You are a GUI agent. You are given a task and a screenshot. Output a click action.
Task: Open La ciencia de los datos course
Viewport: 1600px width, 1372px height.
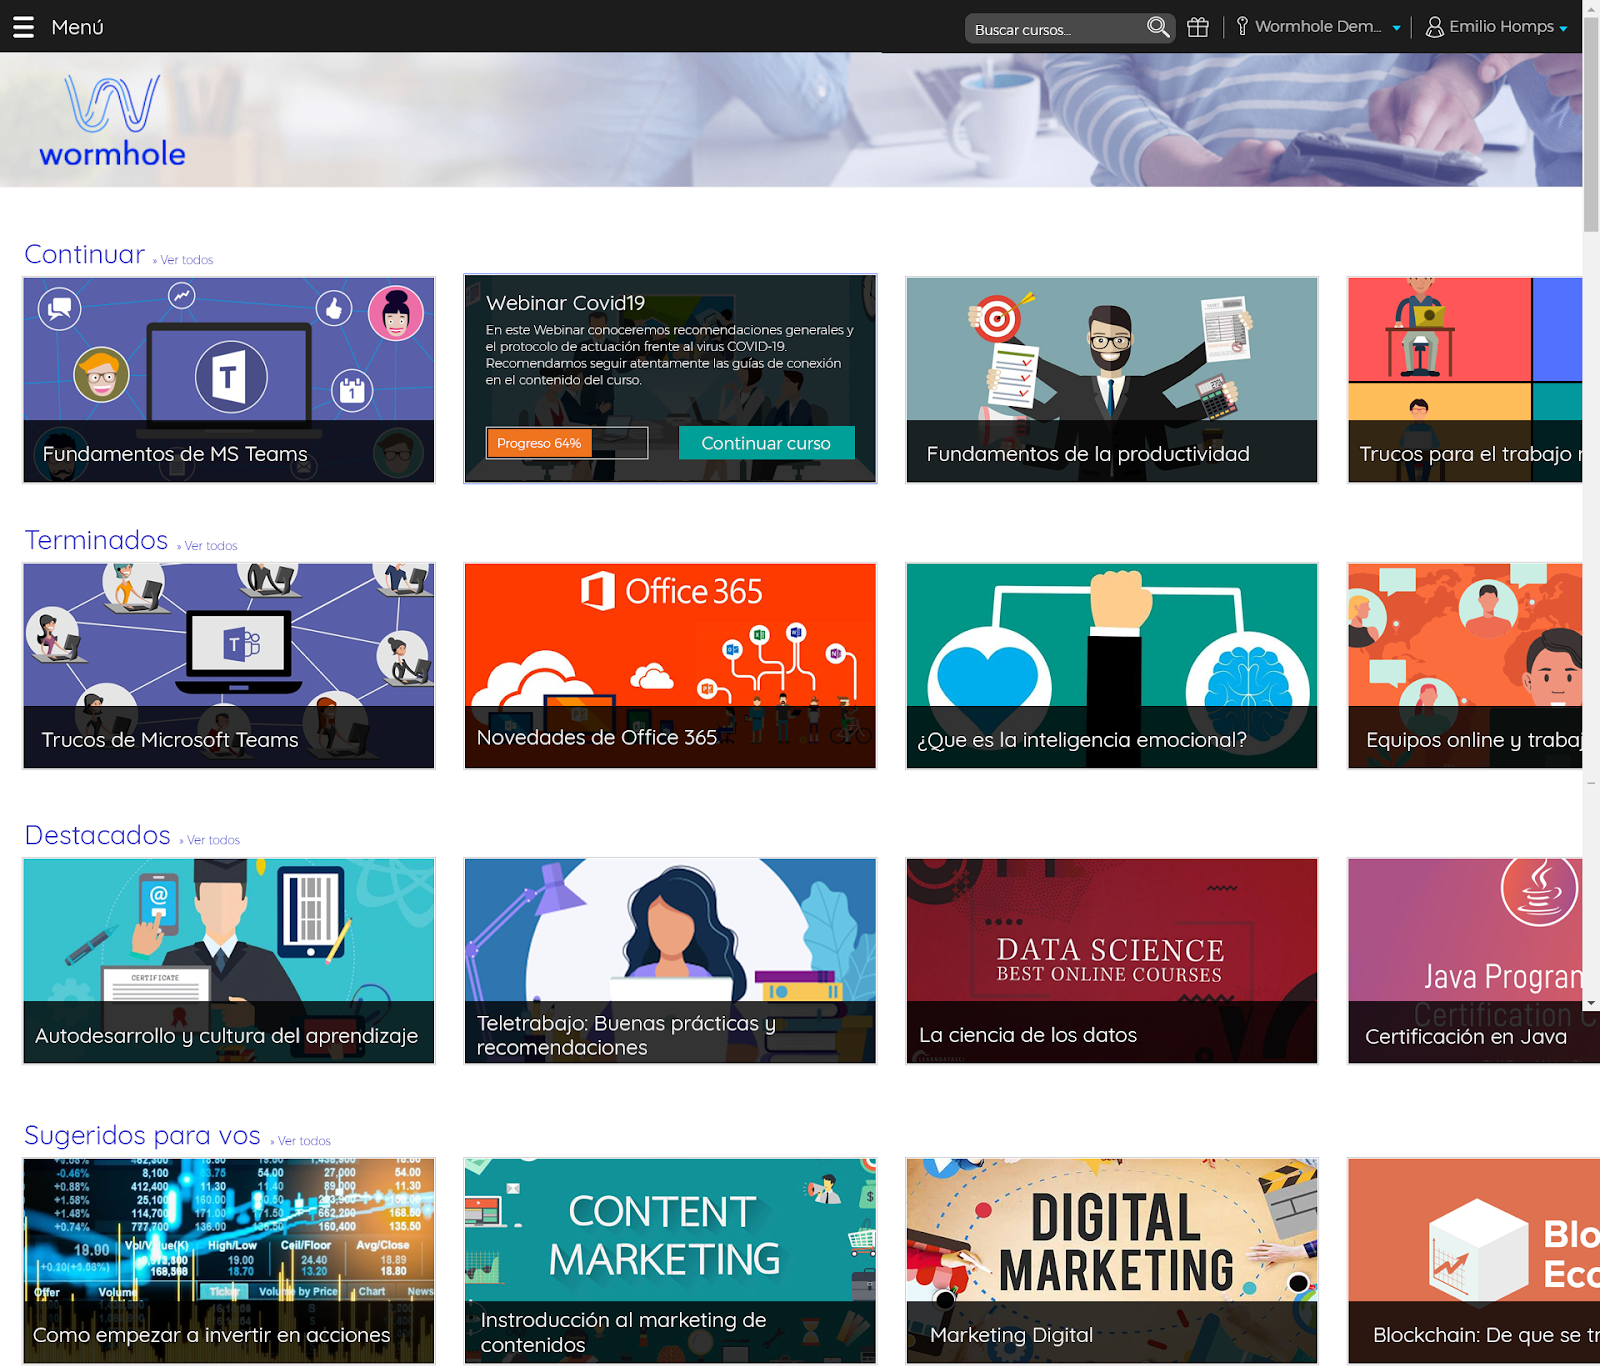click(x=1112, y=961)
